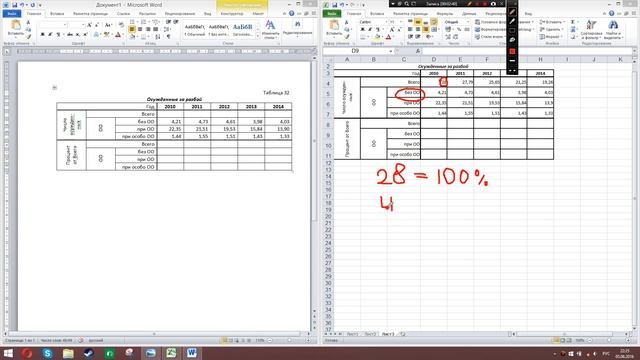Click Excel's Name Box showing D9

pos(358,51)
